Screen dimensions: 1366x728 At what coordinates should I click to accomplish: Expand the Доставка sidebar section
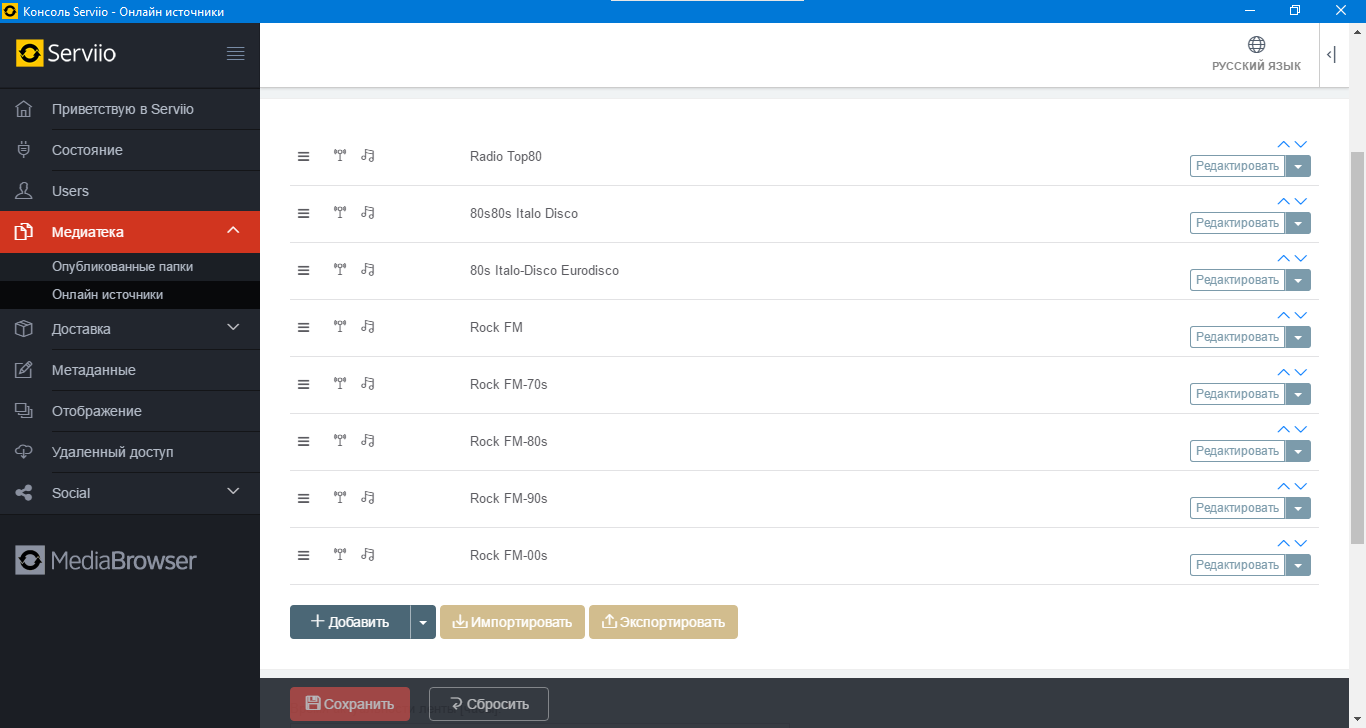pos(233,328)
